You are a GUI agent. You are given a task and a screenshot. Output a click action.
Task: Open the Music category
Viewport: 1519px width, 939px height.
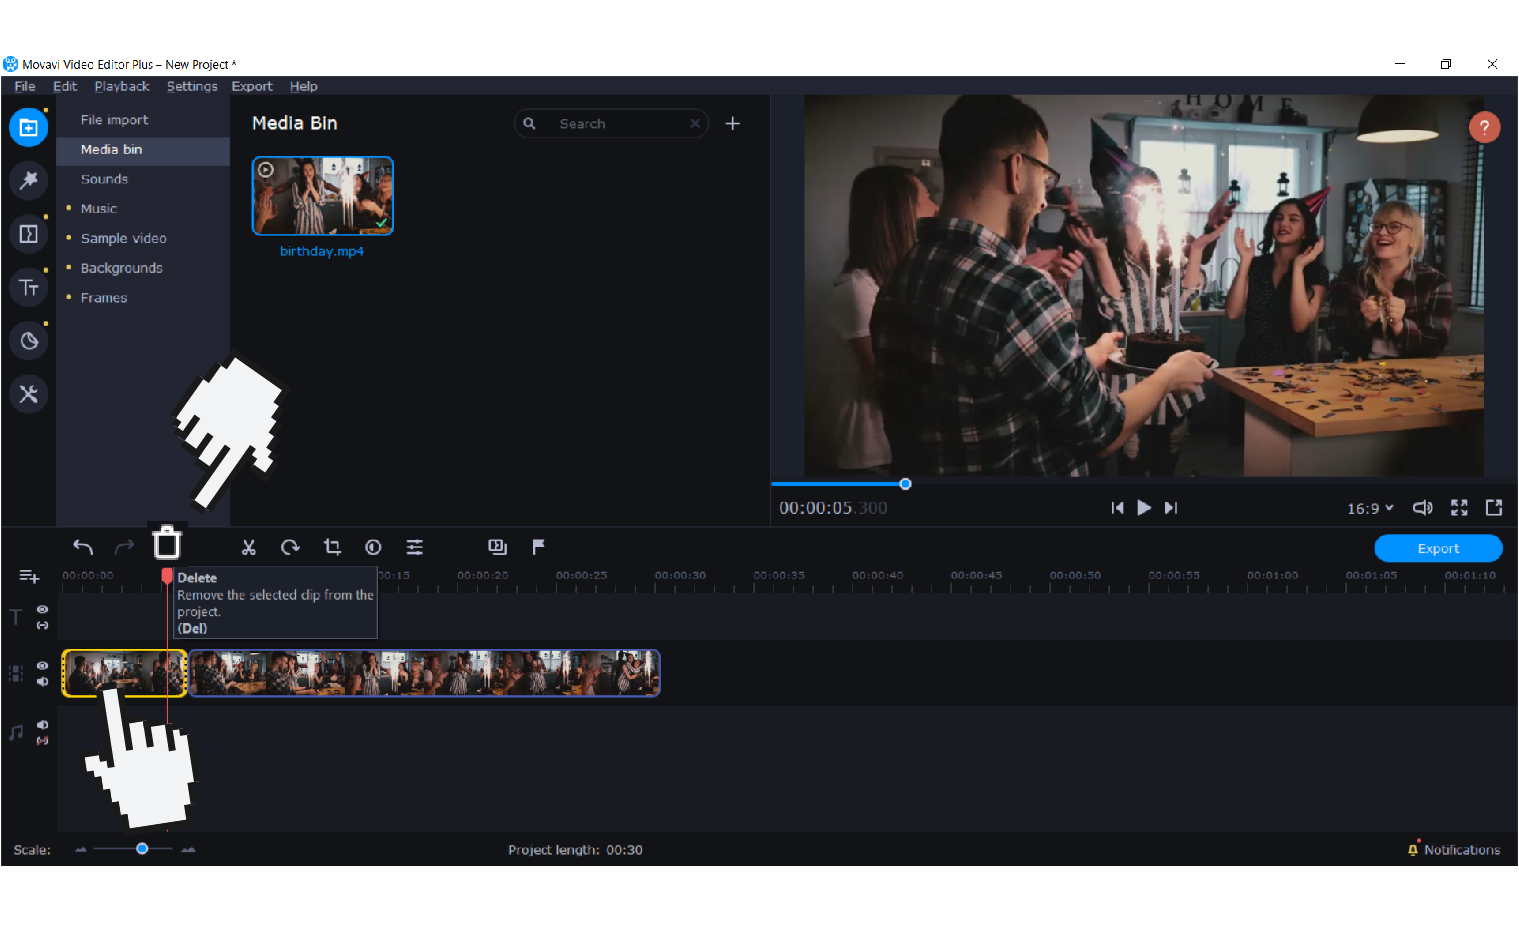click(x=99, y=209)
